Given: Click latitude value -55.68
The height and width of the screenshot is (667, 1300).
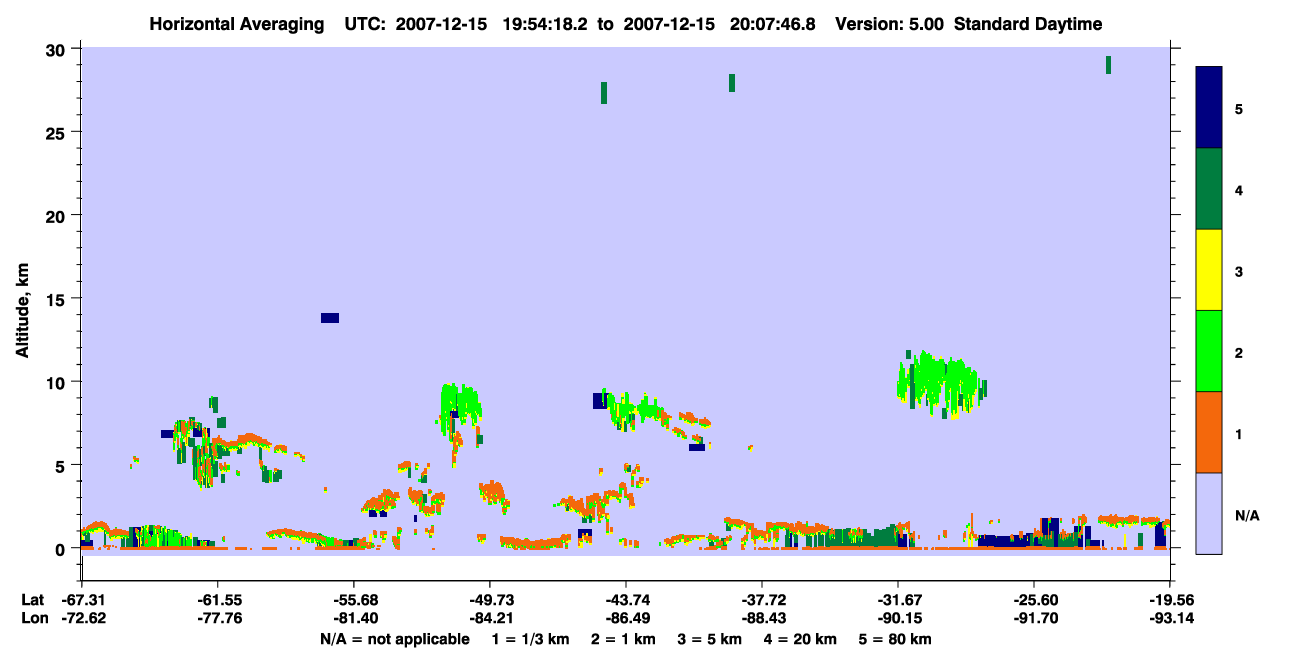Looking at the screenshot, I should (x=354, y=600).
